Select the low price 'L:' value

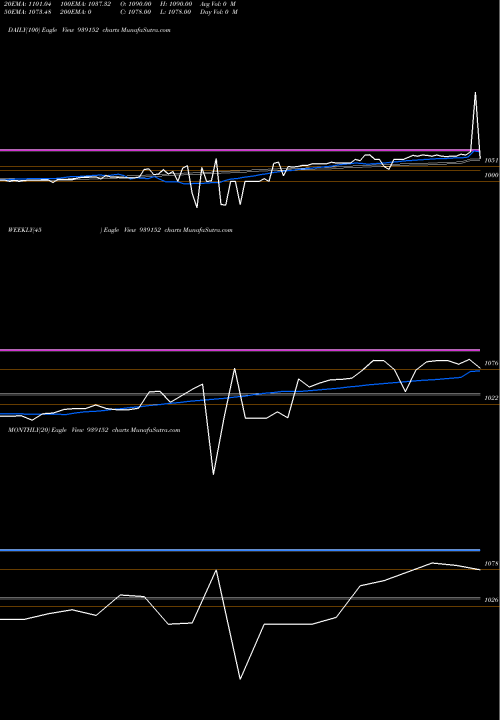coord(176,12)
